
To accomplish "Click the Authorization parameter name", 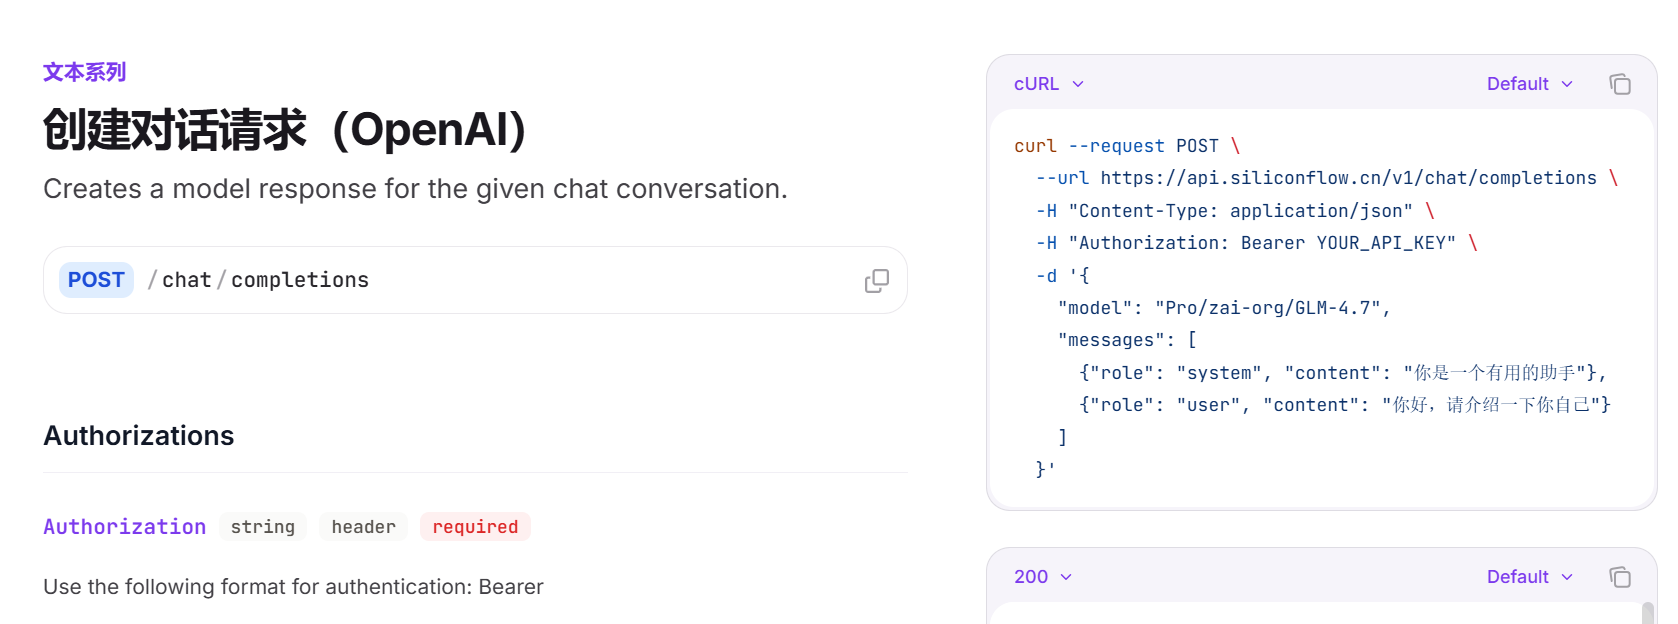I will [x=125, y=527].
